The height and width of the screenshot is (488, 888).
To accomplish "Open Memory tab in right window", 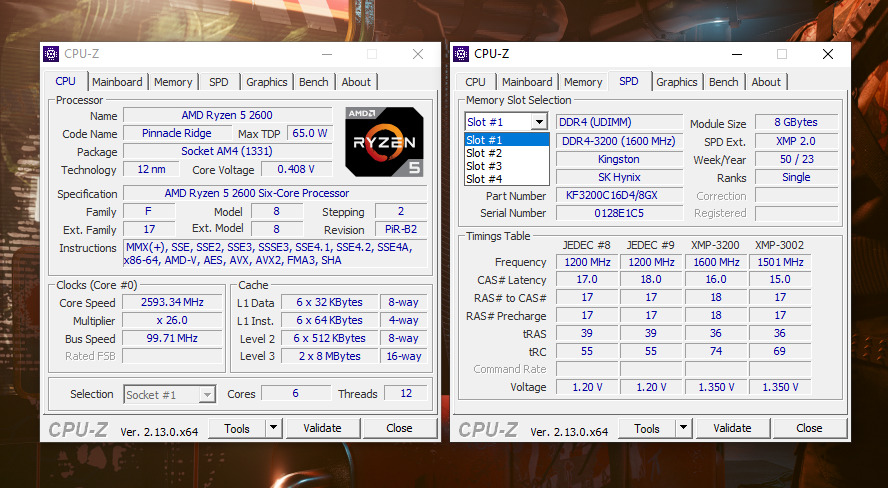I will pos(583,82).
